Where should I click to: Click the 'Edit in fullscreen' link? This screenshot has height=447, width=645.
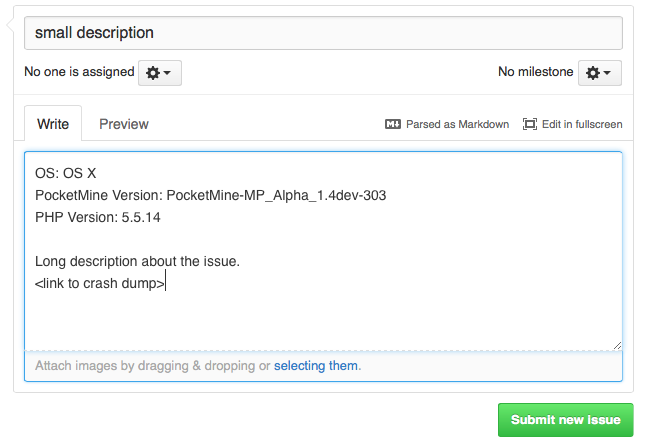582,124
